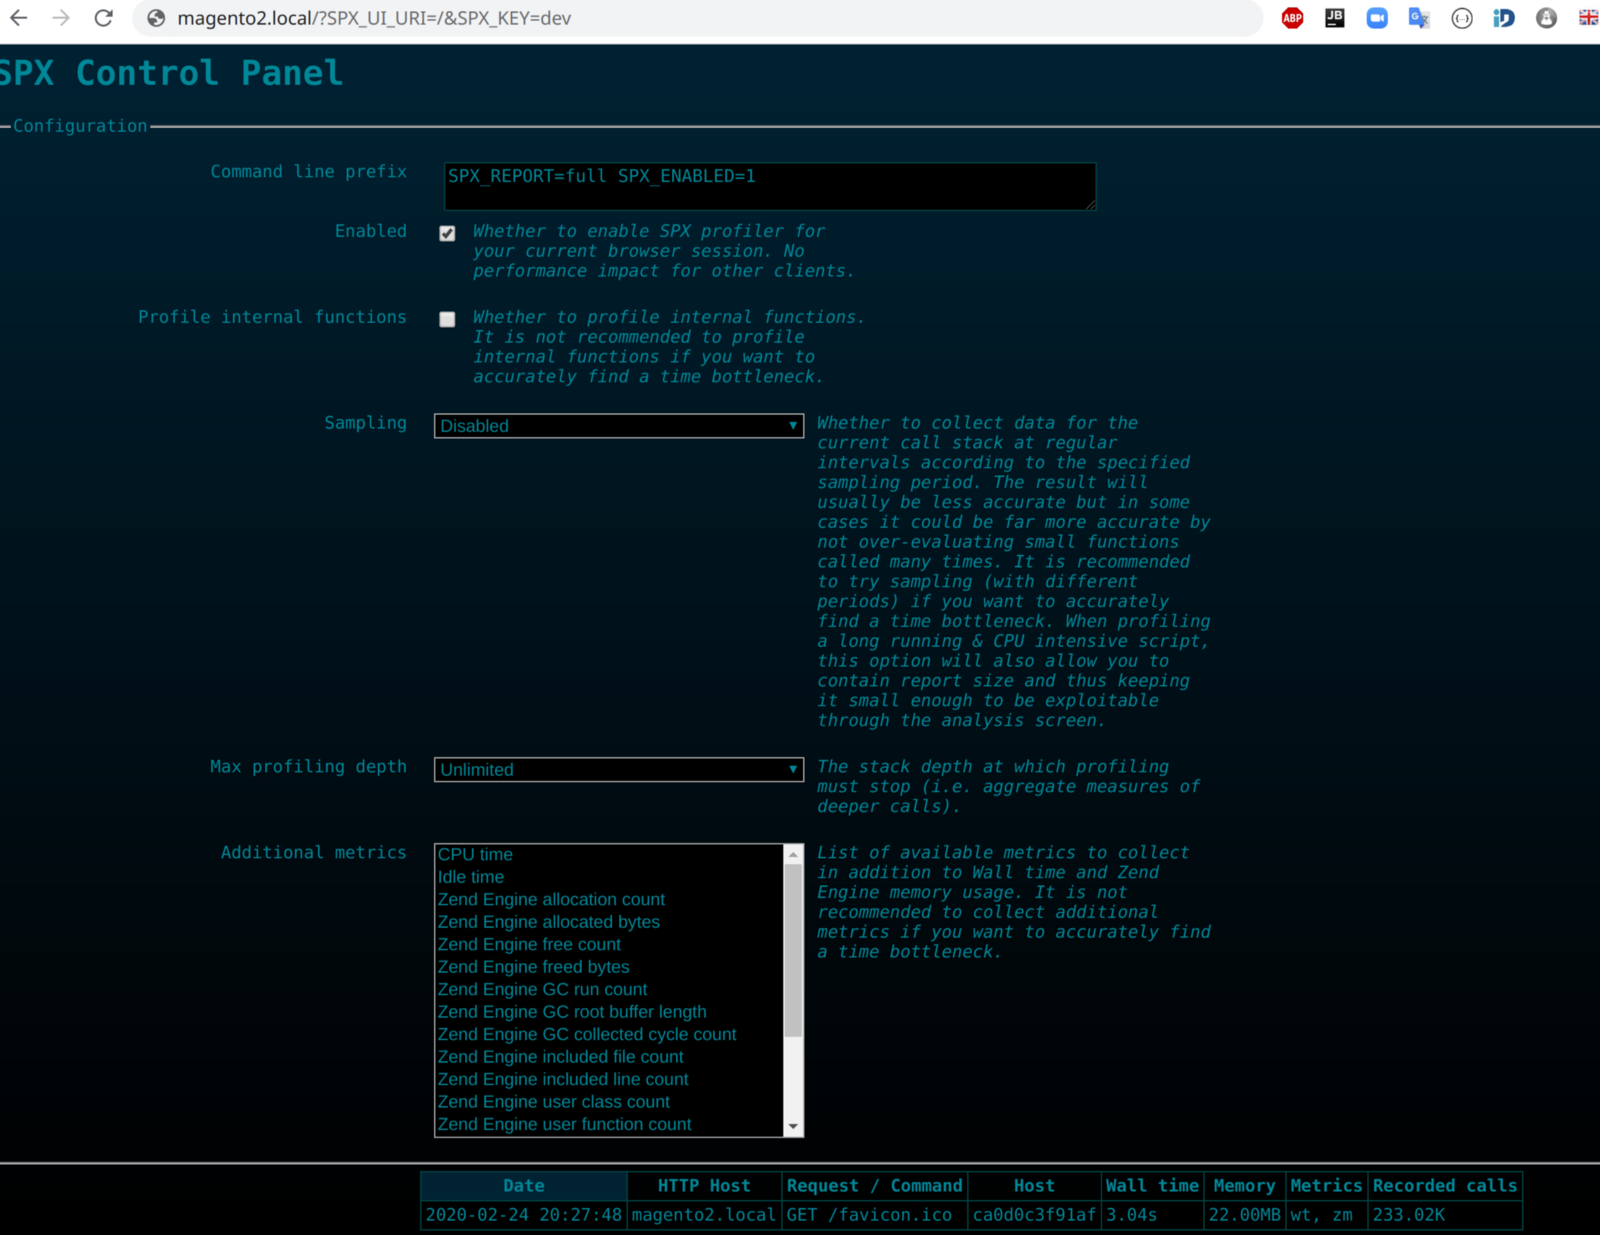The image size is (1600, 1235).
Task: Click the 22.00MB memory cell
Action: (1244, 1215)
